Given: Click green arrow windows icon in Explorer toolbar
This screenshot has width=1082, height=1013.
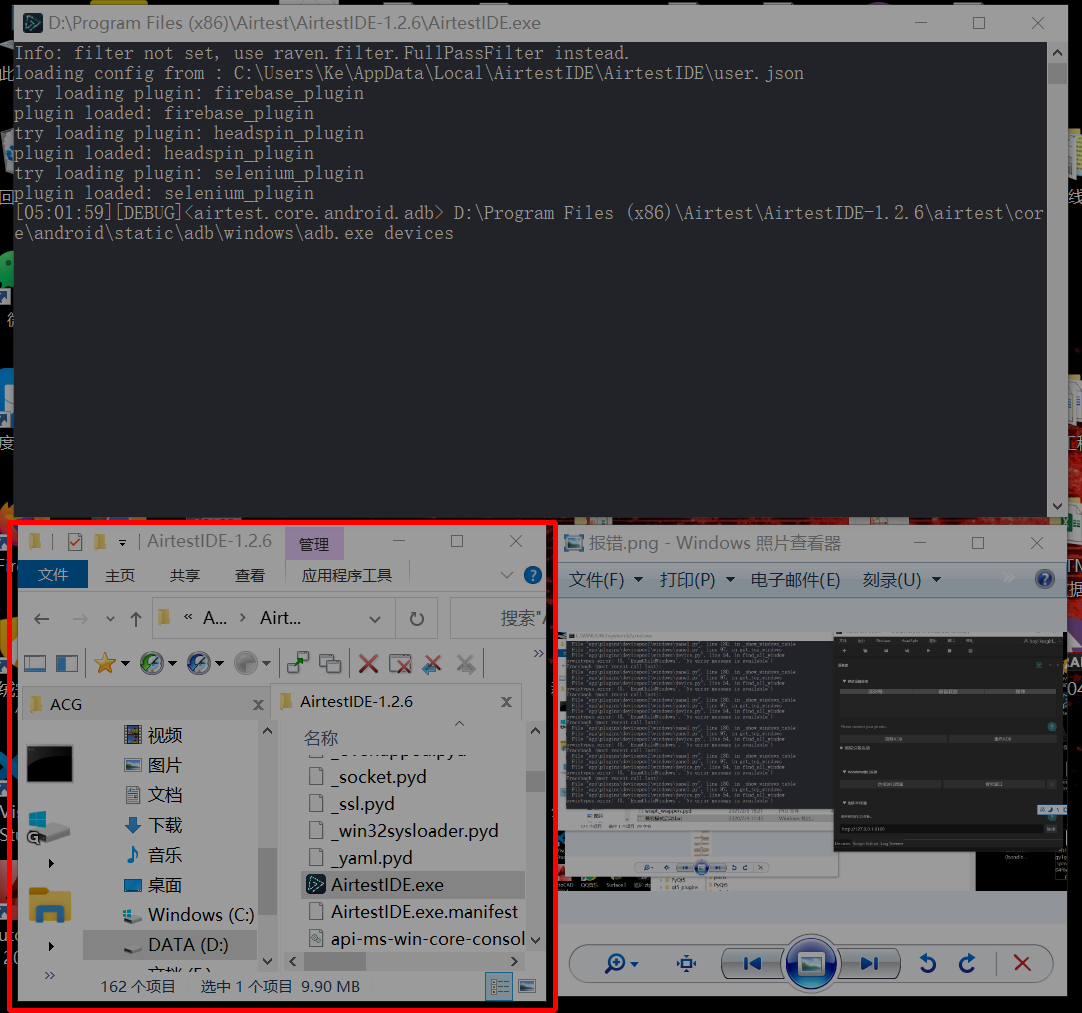Looking at the screenshot, I should pyautogui.click(x=298, y=663).
